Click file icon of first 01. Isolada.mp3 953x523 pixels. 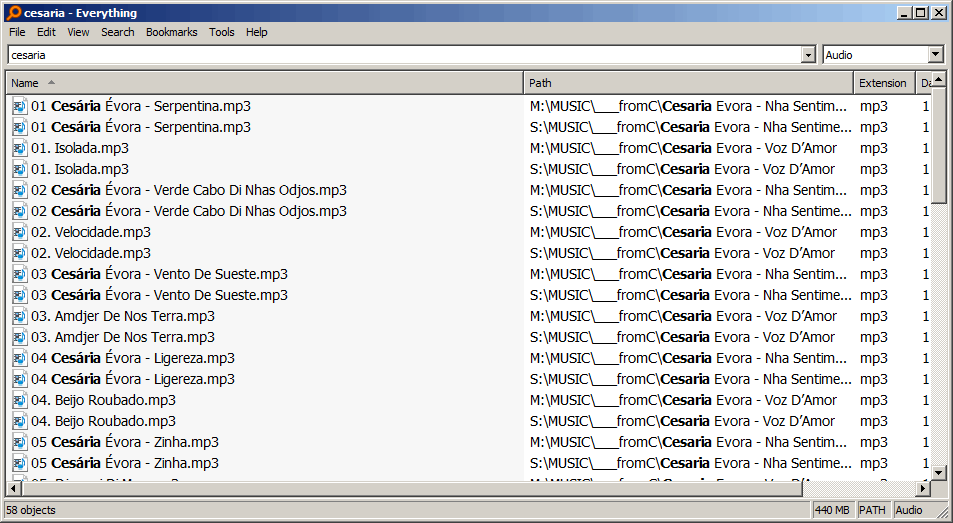(20, 148)
